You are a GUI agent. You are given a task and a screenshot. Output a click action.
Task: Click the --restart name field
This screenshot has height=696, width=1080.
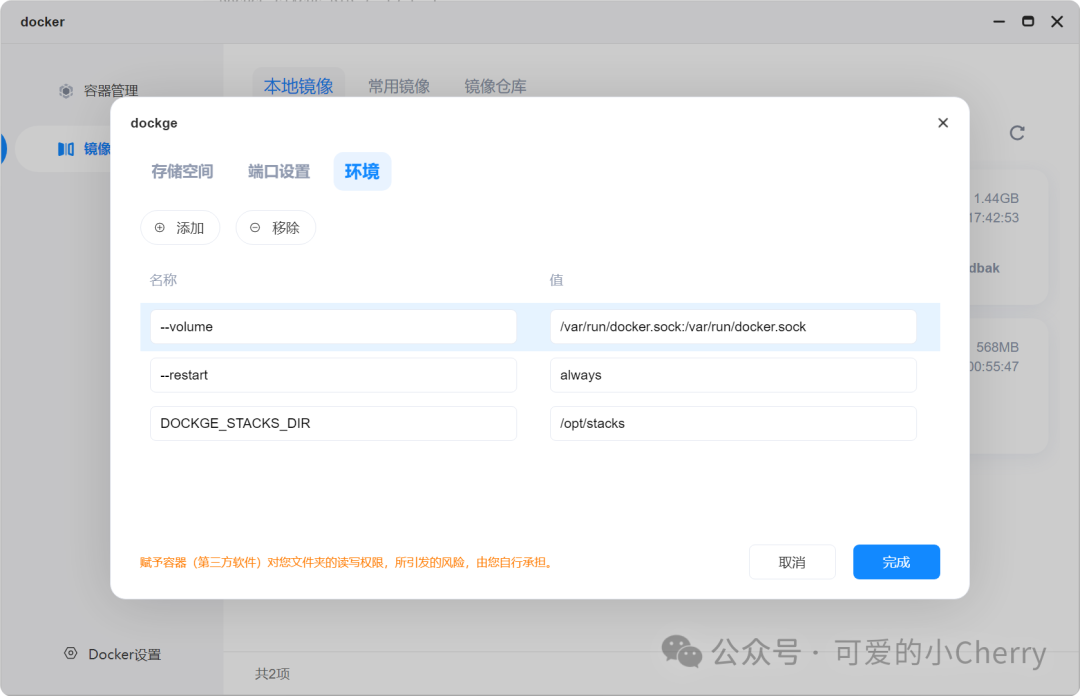pyautogui.click(x=333, y=375)
